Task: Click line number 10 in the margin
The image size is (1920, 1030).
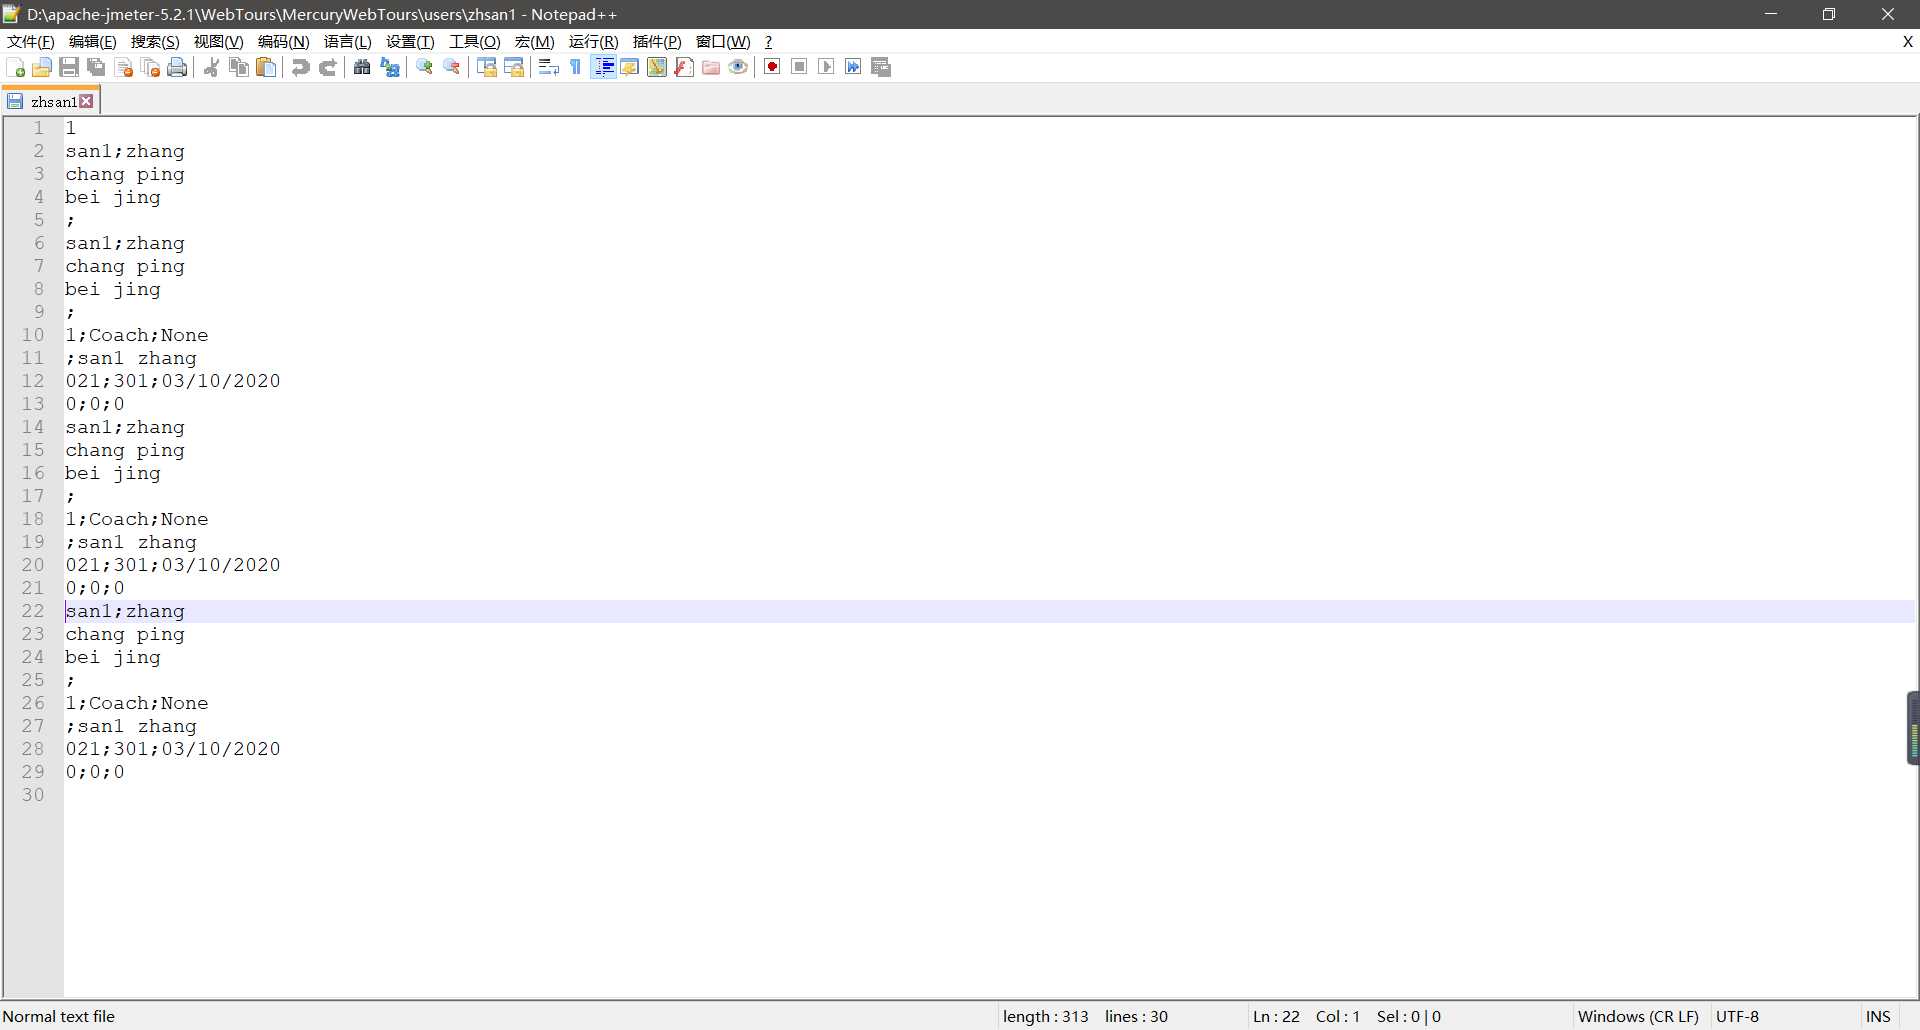Action: coord(33,335)
